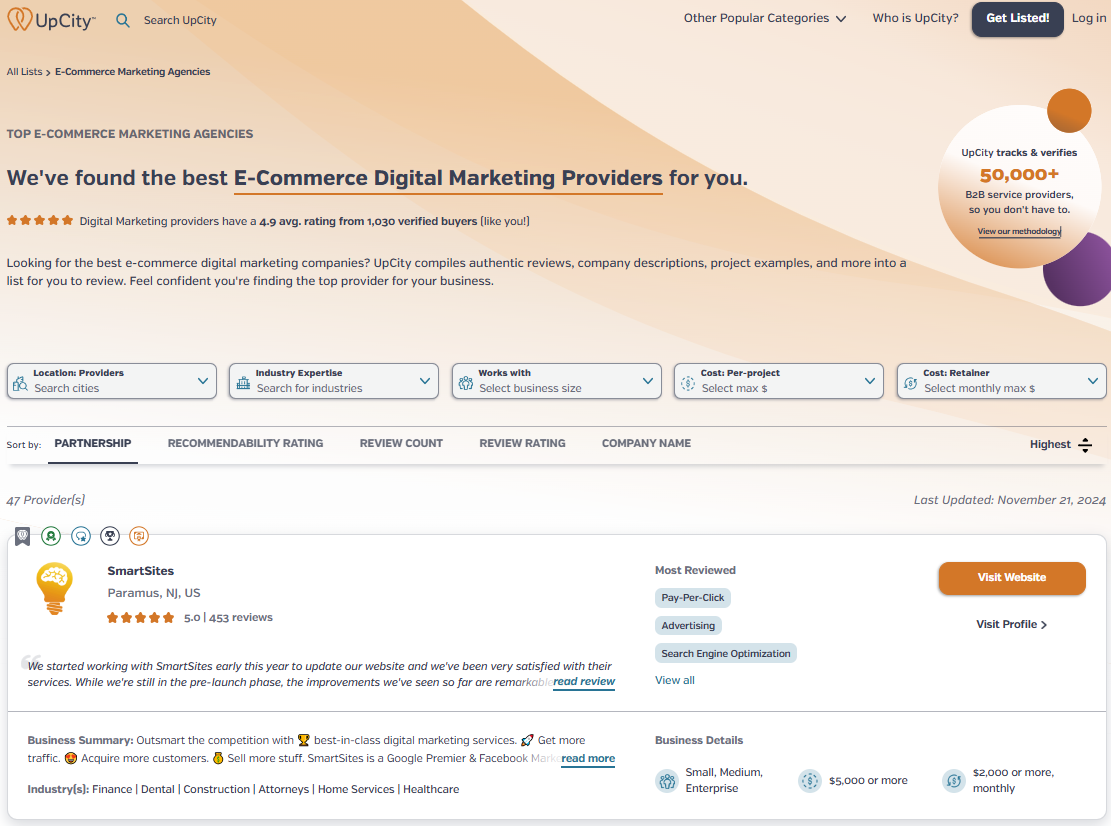The image size is (1111, 826).
Task: Click the SmartSites lightbulb logo
Action: (x=55, y=589)
